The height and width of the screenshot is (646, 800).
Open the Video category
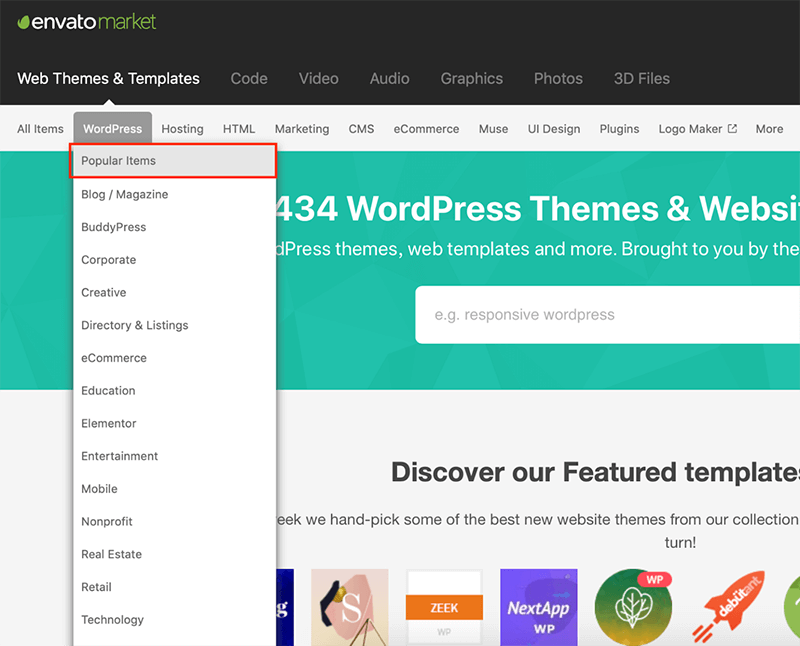[318, 79]
